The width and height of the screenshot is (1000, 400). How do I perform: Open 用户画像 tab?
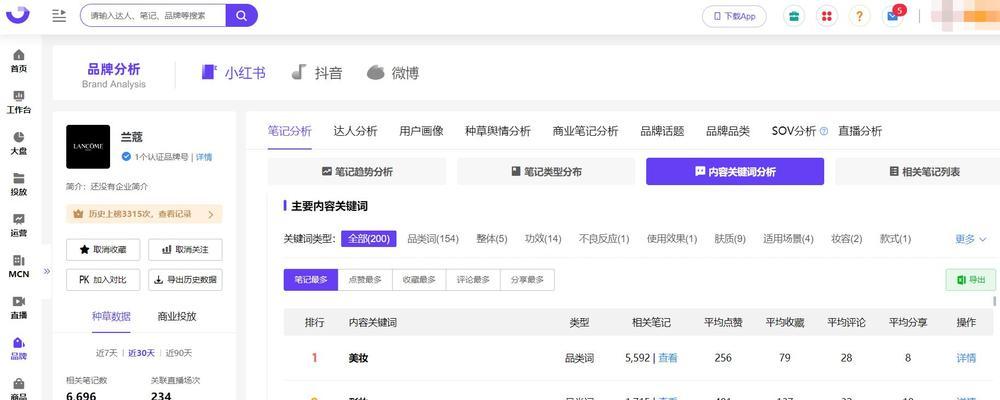[421, 131]
